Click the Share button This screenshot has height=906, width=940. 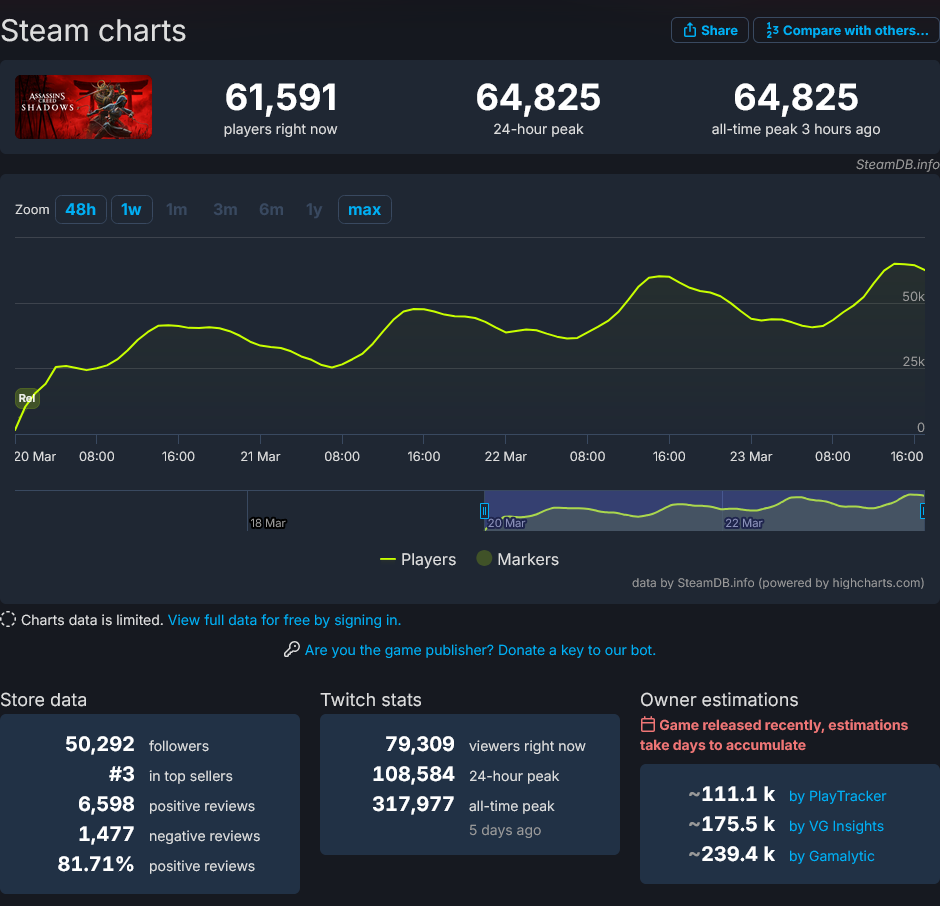(x=709, y=31)
